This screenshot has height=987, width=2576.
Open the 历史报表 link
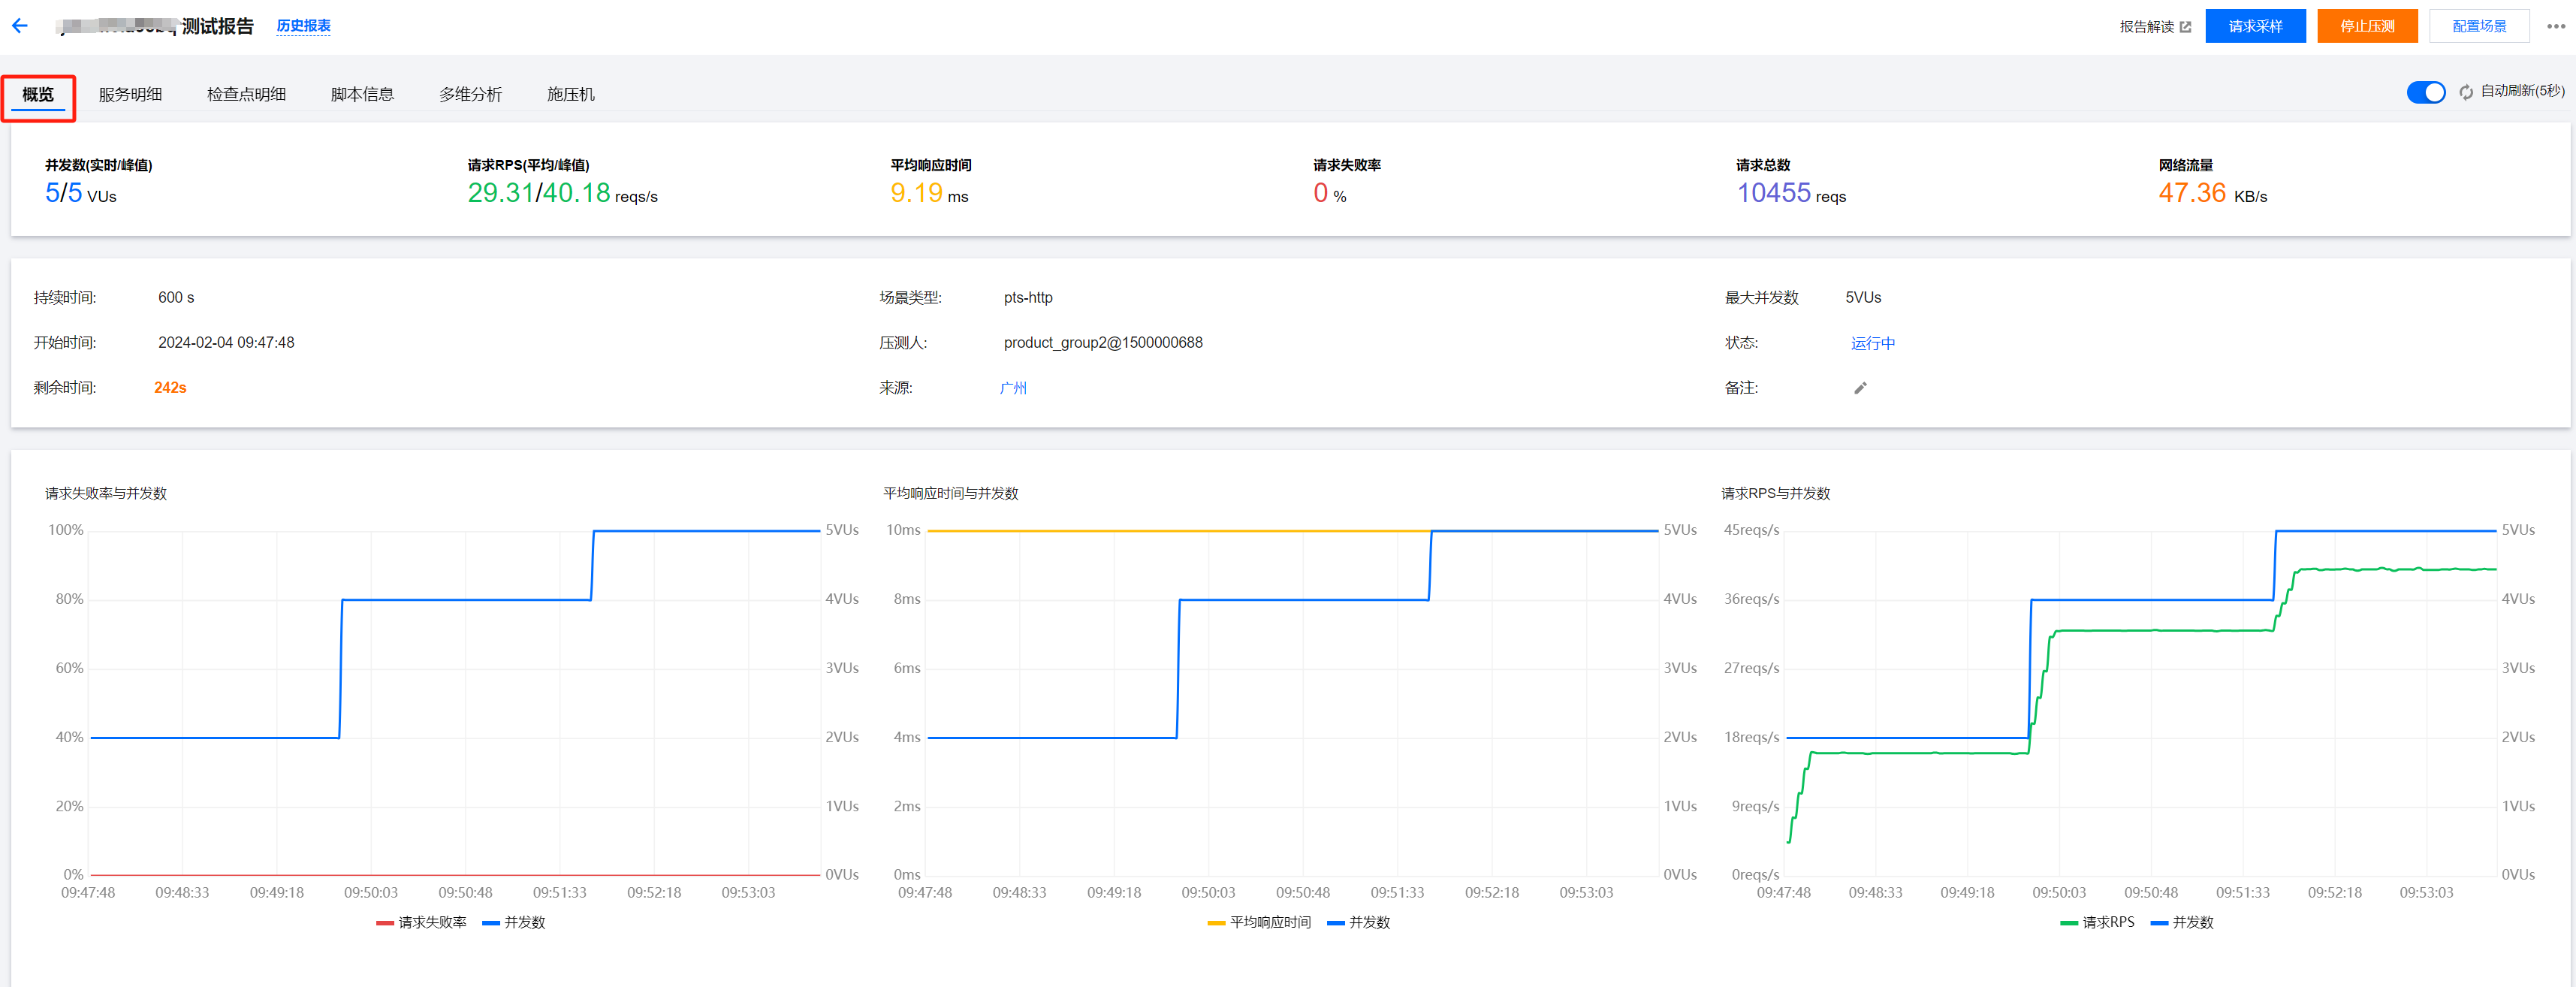click(303, 26)
